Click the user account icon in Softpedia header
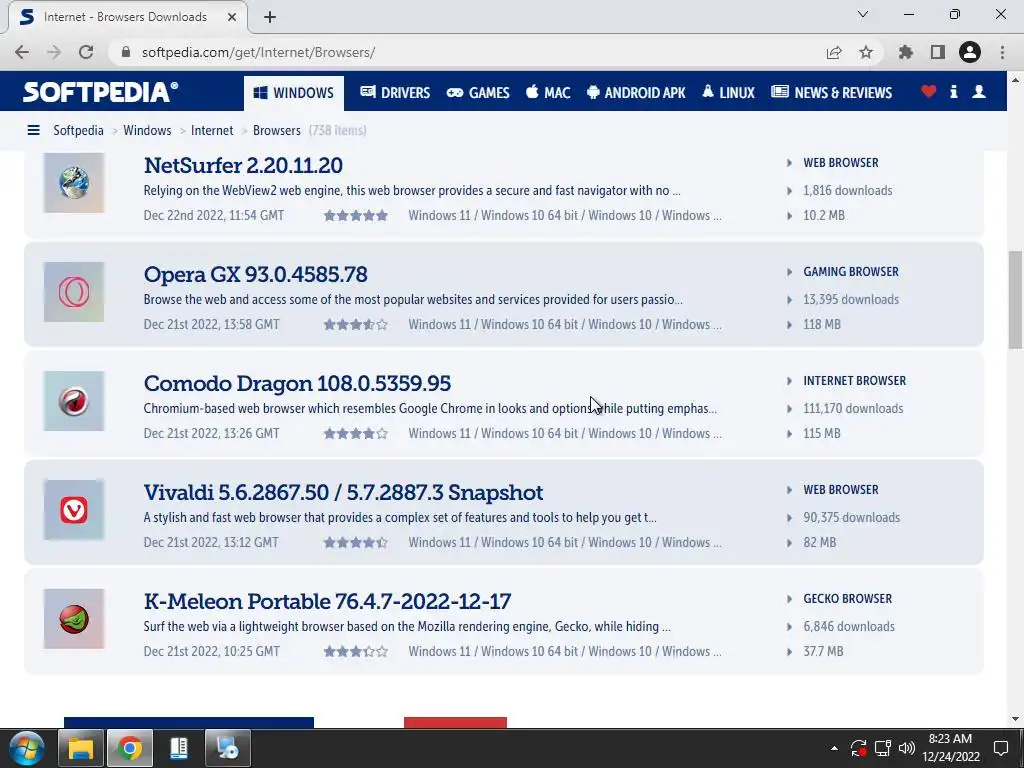 click(978, 91)
